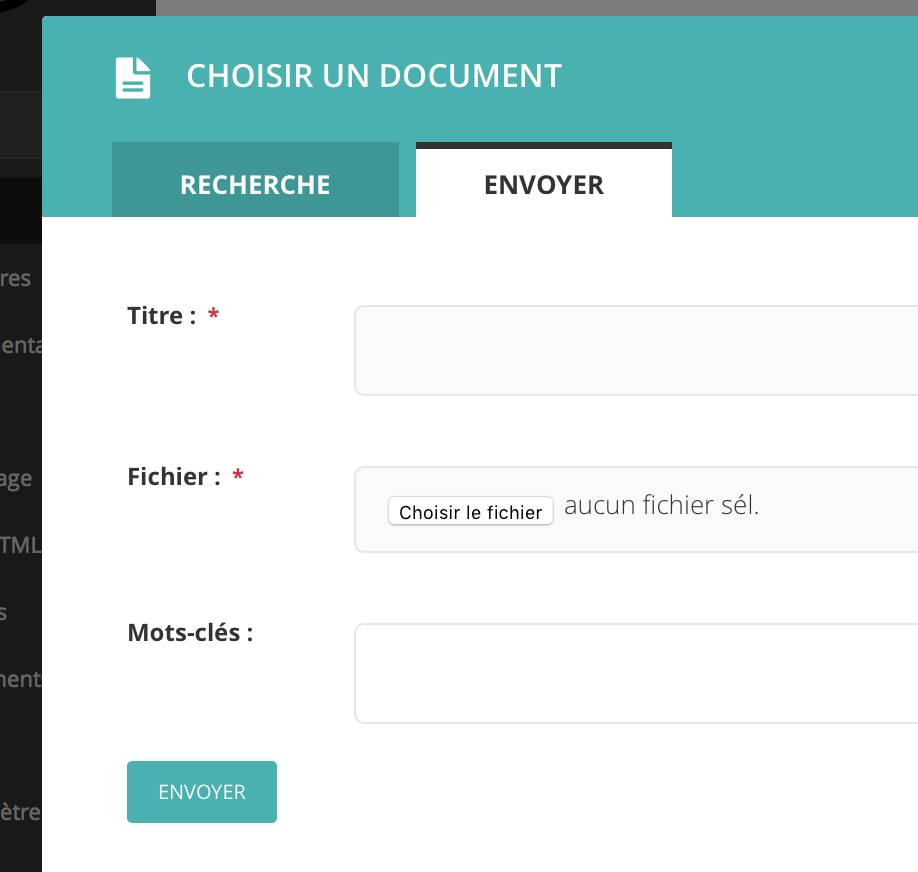This screenshot has width=918, height=872.
Task: Open the sidebar item ending in 'age'
Action: [x=17, y=478]
